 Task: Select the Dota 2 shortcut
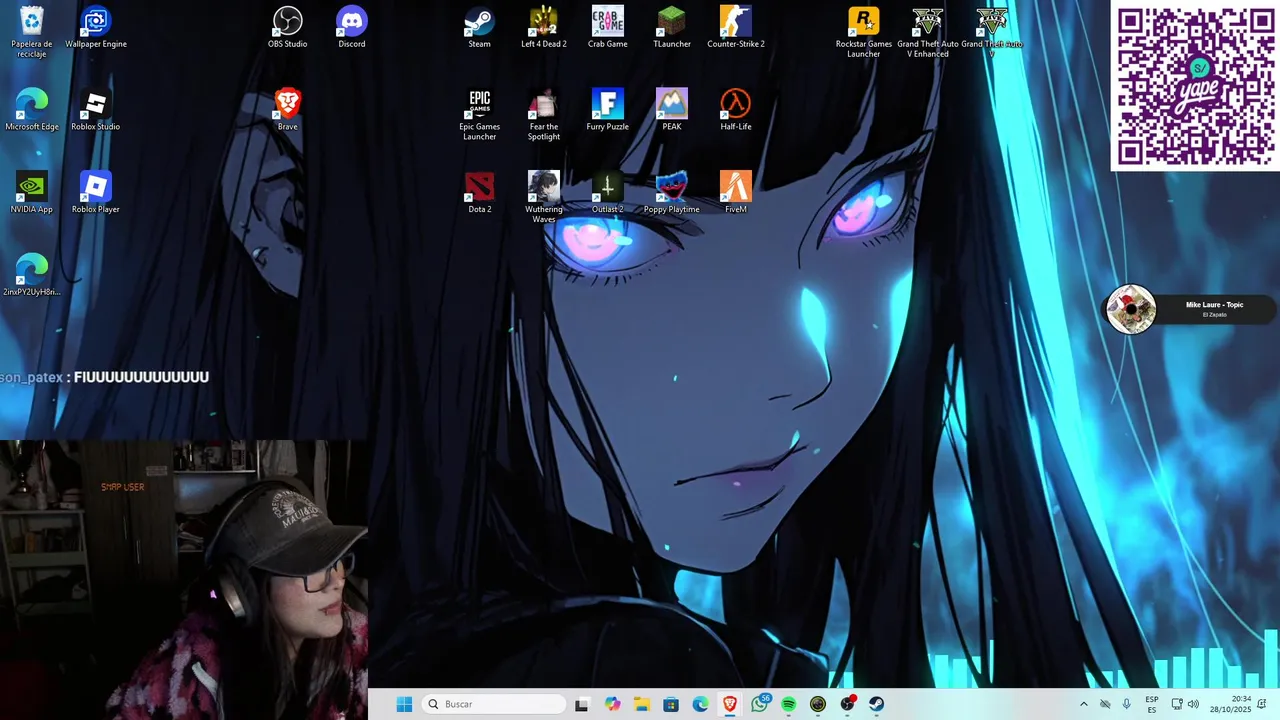[x=480, y=193]
